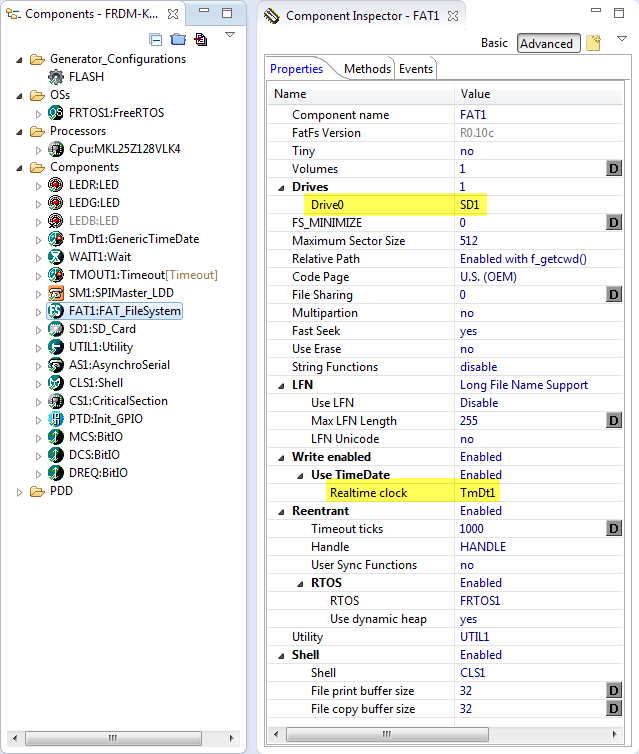The width and height of the screenshot is (639, 754).
Task: Click the D button on Timeout ticks row
Action: click(614, 529)
